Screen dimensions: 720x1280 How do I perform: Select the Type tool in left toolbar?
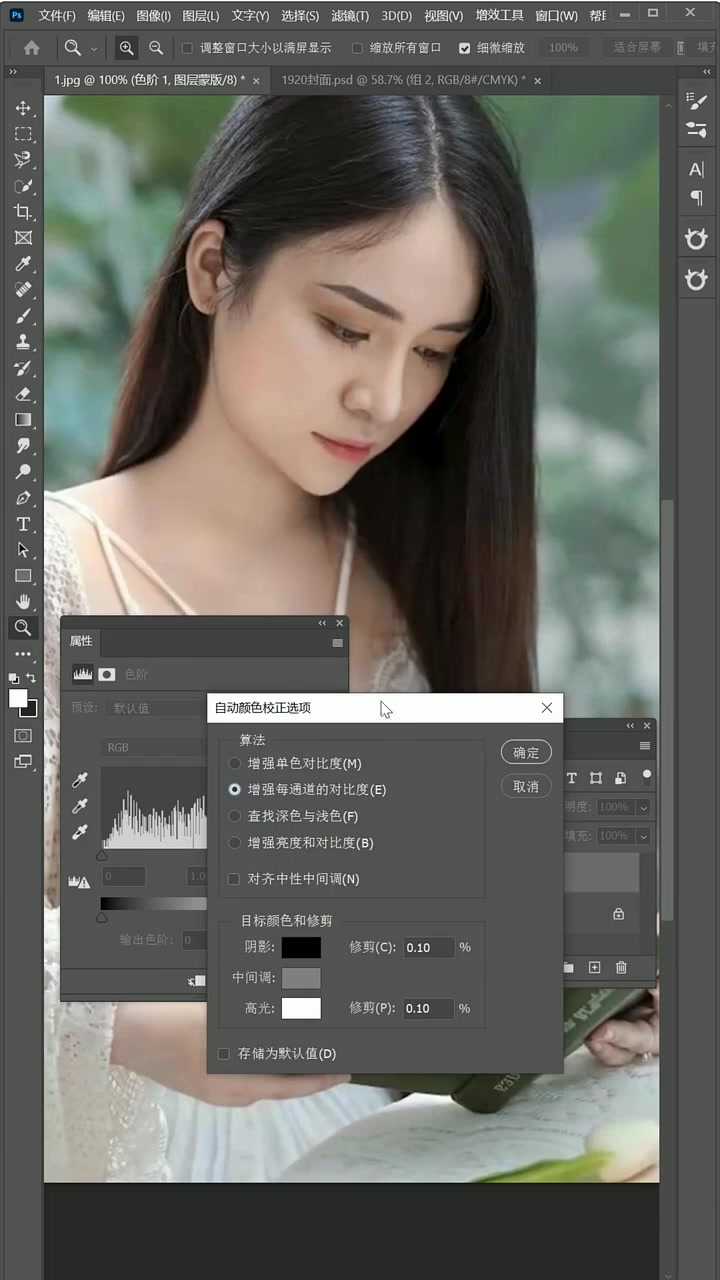(x=23, y=524)
